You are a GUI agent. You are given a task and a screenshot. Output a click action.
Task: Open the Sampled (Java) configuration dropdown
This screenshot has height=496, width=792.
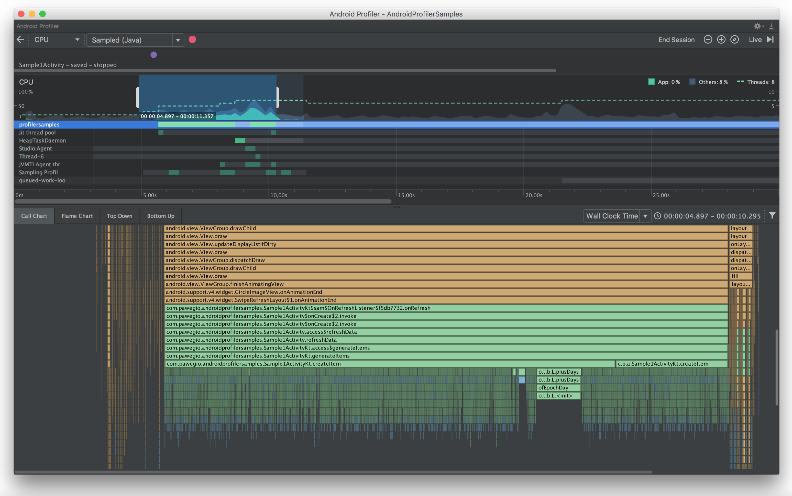pos(135,40)
